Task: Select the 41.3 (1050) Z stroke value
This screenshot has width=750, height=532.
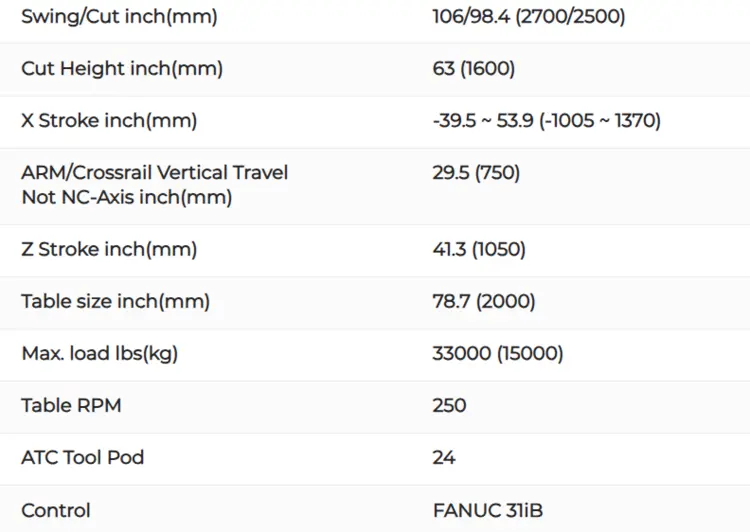Action: [479, 249]
